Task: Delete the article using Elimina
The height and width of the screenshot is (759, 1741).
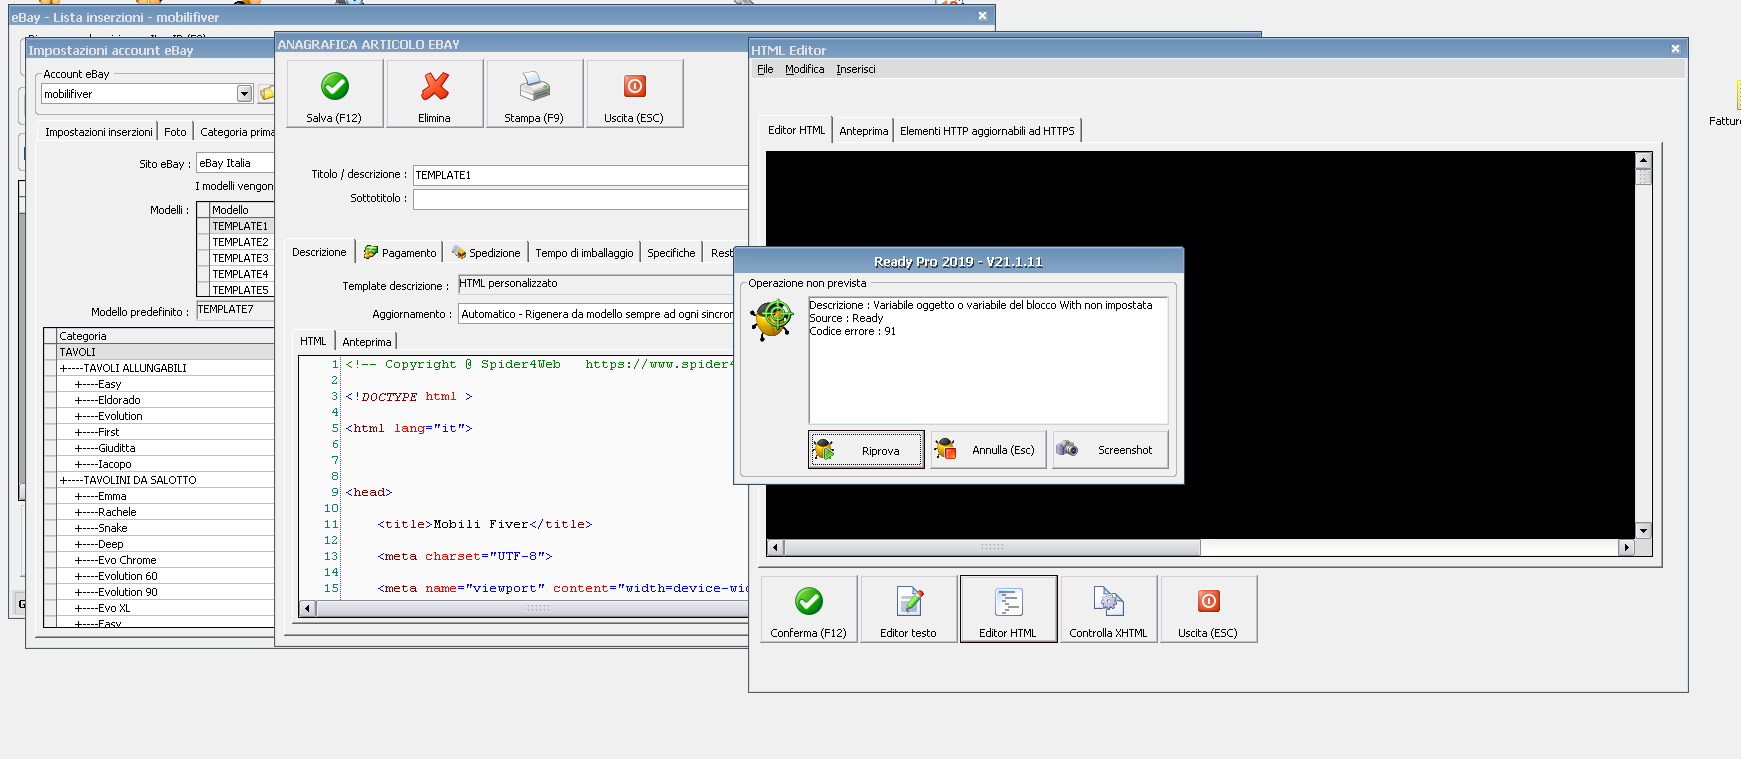Action: 435,94
